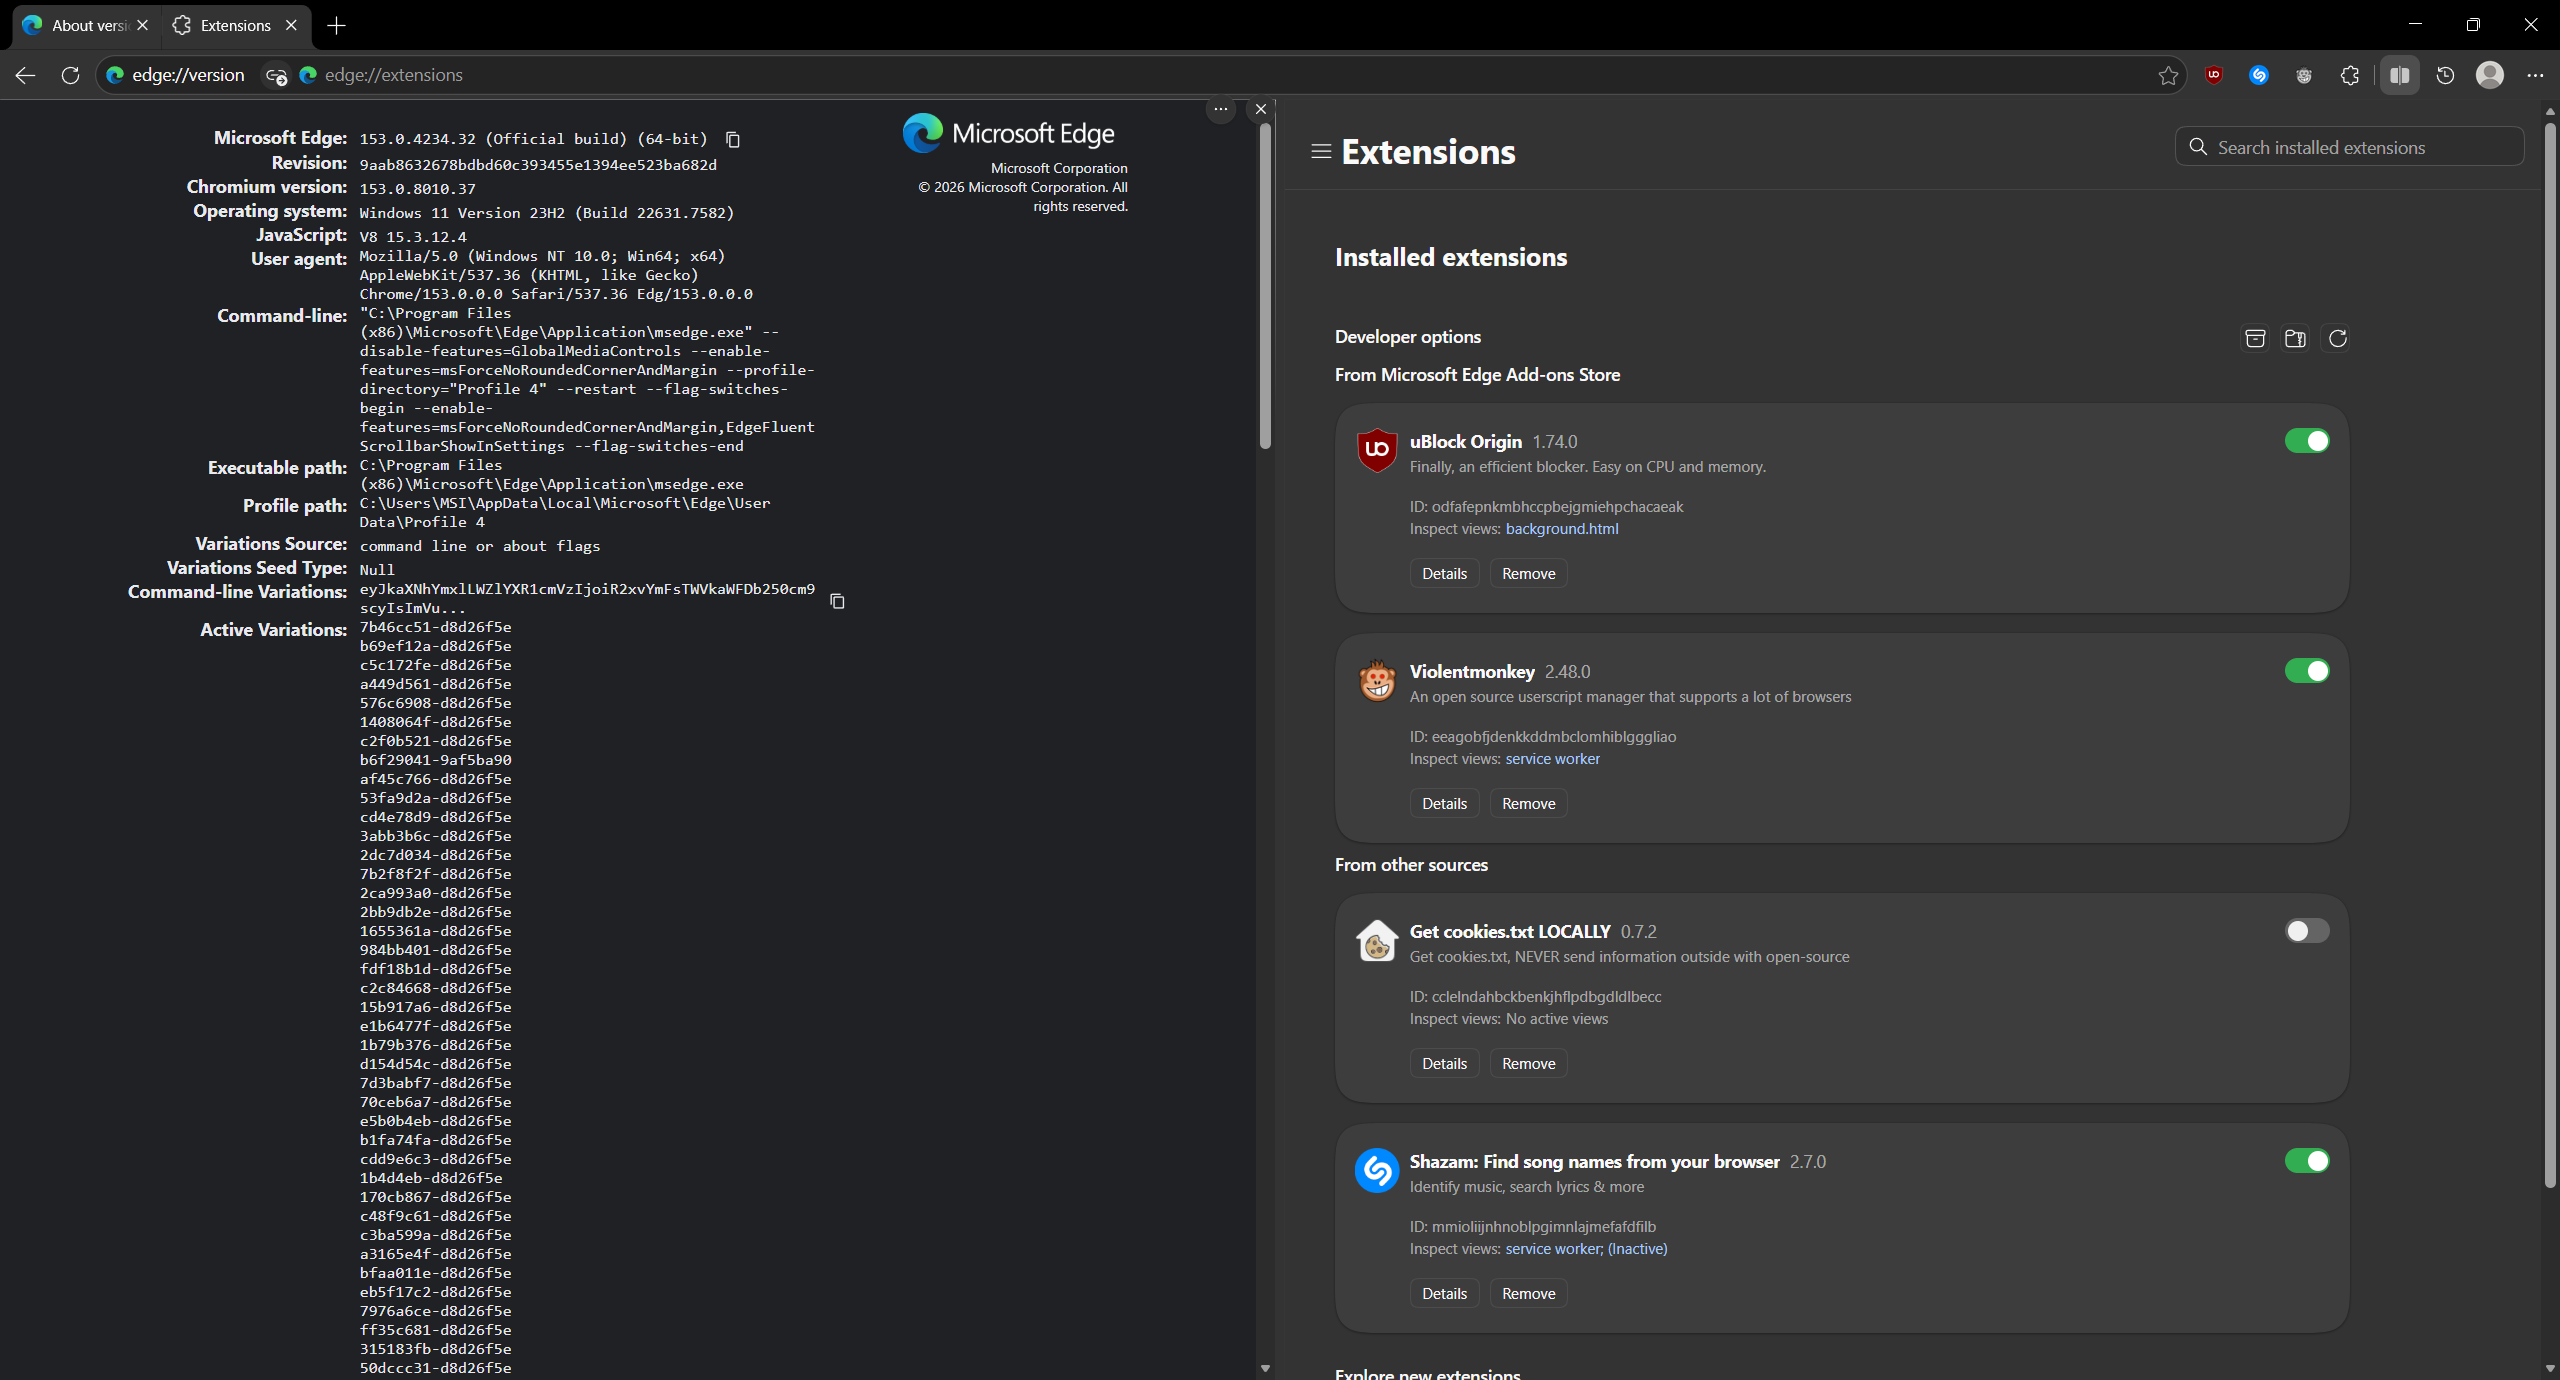Screen dimensions: 2560x1380
Task: Open uBlock Origin background.html inspect view
Action: [x=1561, y=529]
